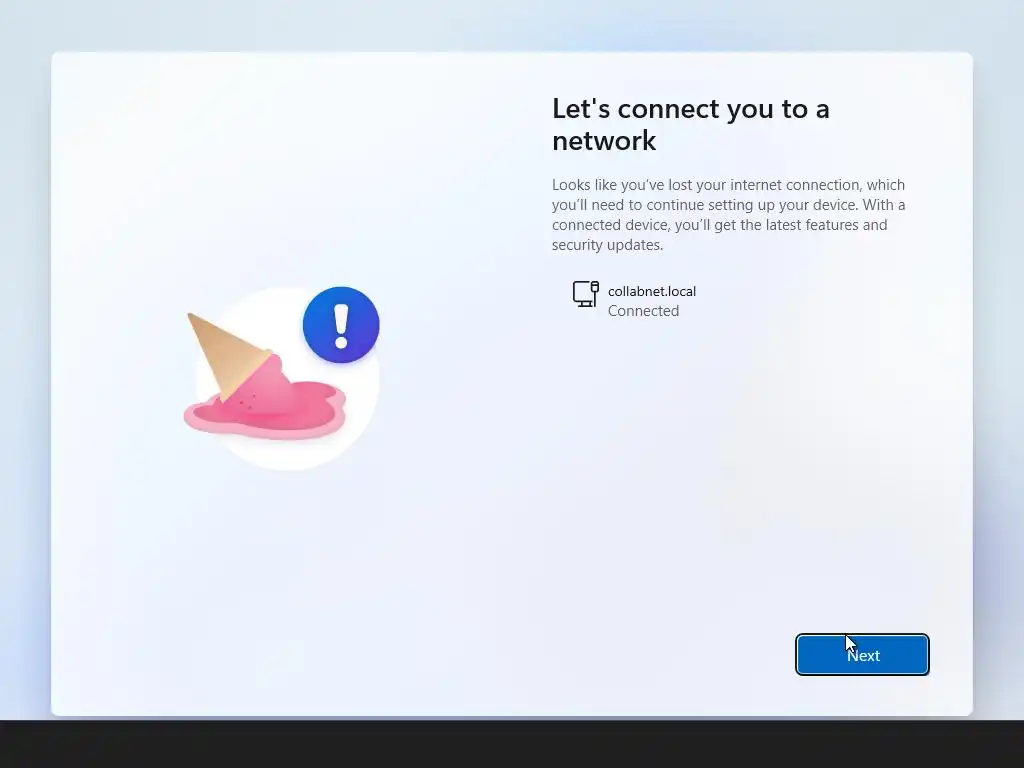Screen dimensions: 1024x768
Task: Click the security updates text line
Action: coord(607,245)
